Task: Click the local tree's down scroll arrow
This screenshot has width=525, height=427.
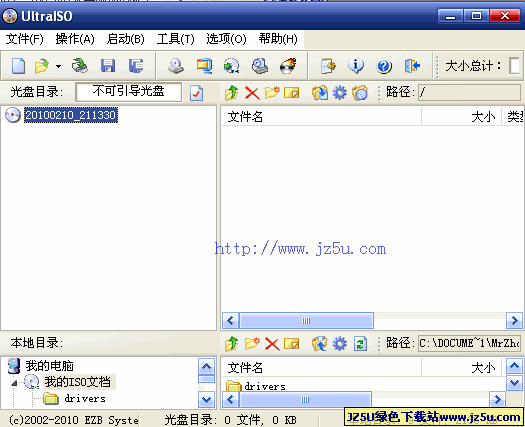Action: 206,399
